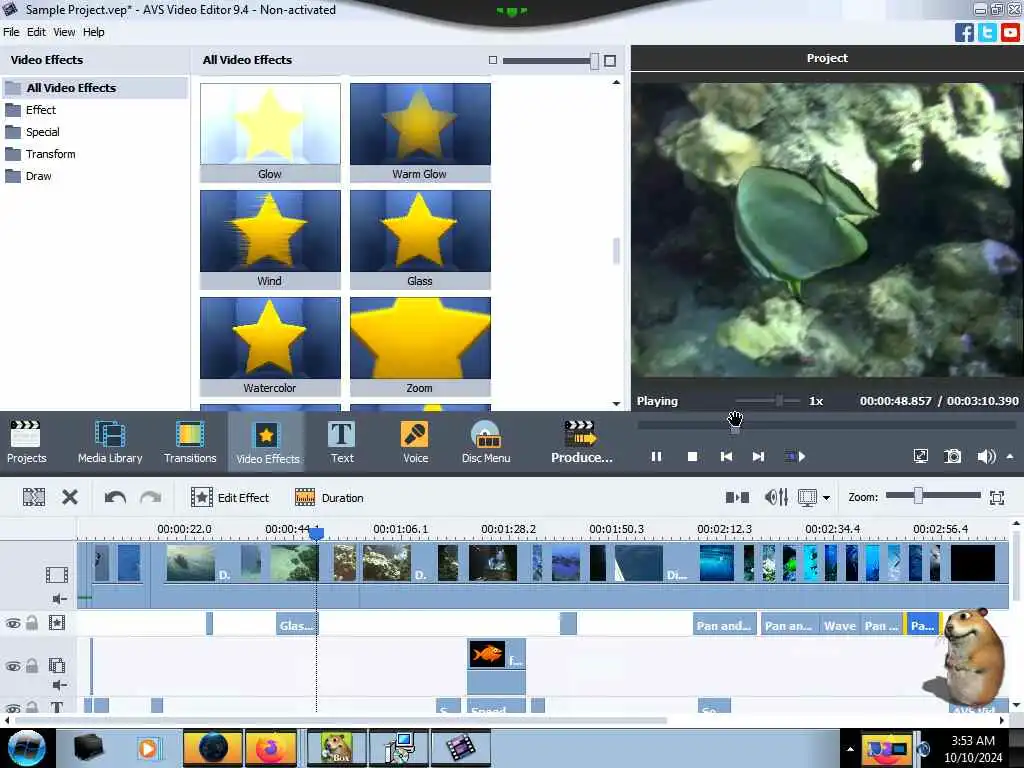Screen dimensions: 1024x768
Task: Click the preview seek bar
Action: [x=826, y=424]
